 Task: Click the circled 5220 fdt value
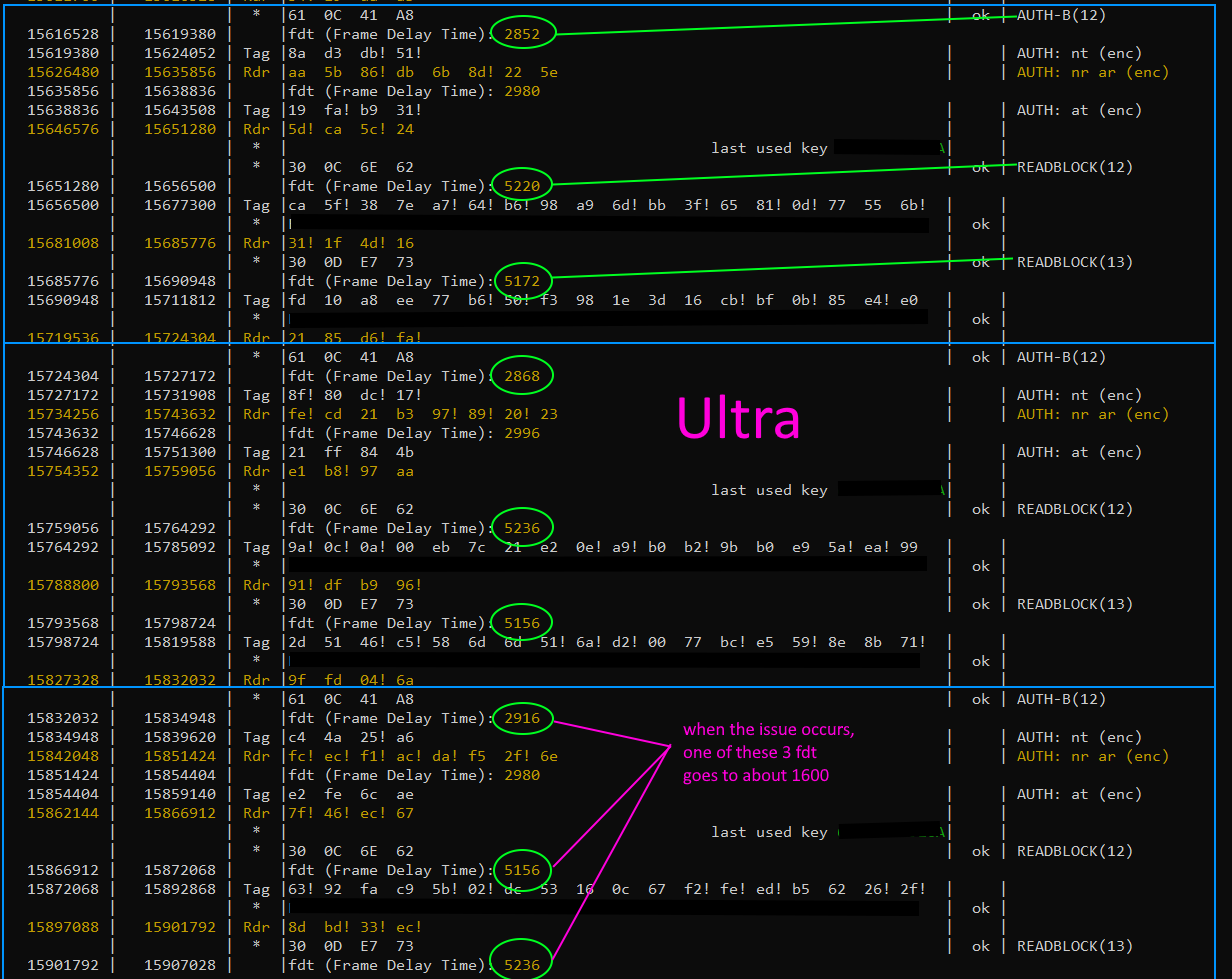522,185
